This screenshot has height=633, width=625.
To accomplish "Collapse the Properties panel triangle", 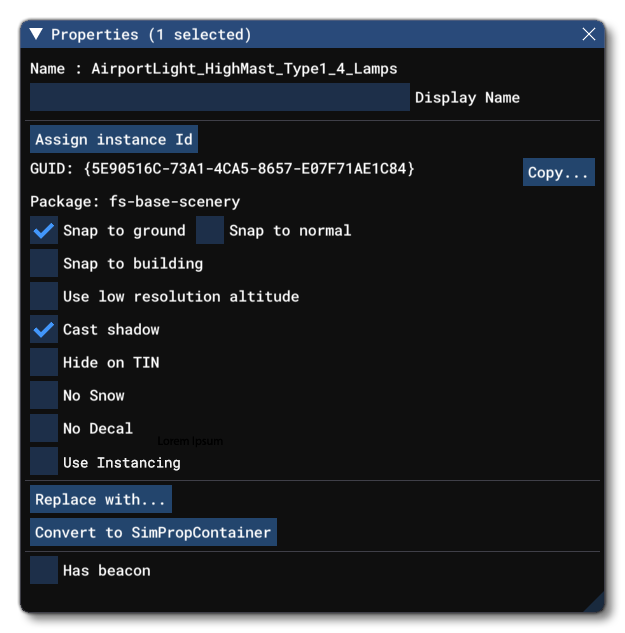I will 36,34.
